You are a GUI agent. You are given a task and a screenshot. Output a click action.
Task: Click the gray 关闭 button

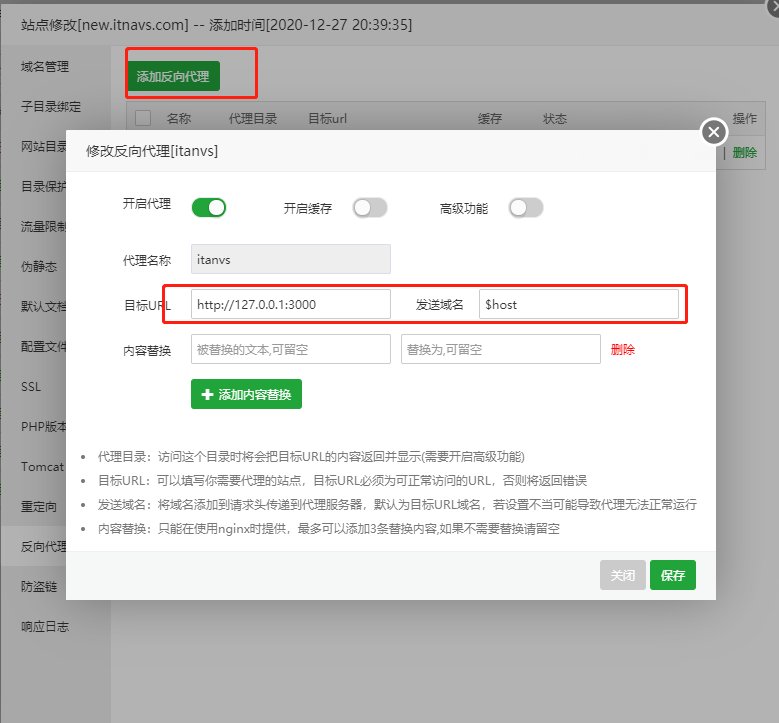pos(623,575)
